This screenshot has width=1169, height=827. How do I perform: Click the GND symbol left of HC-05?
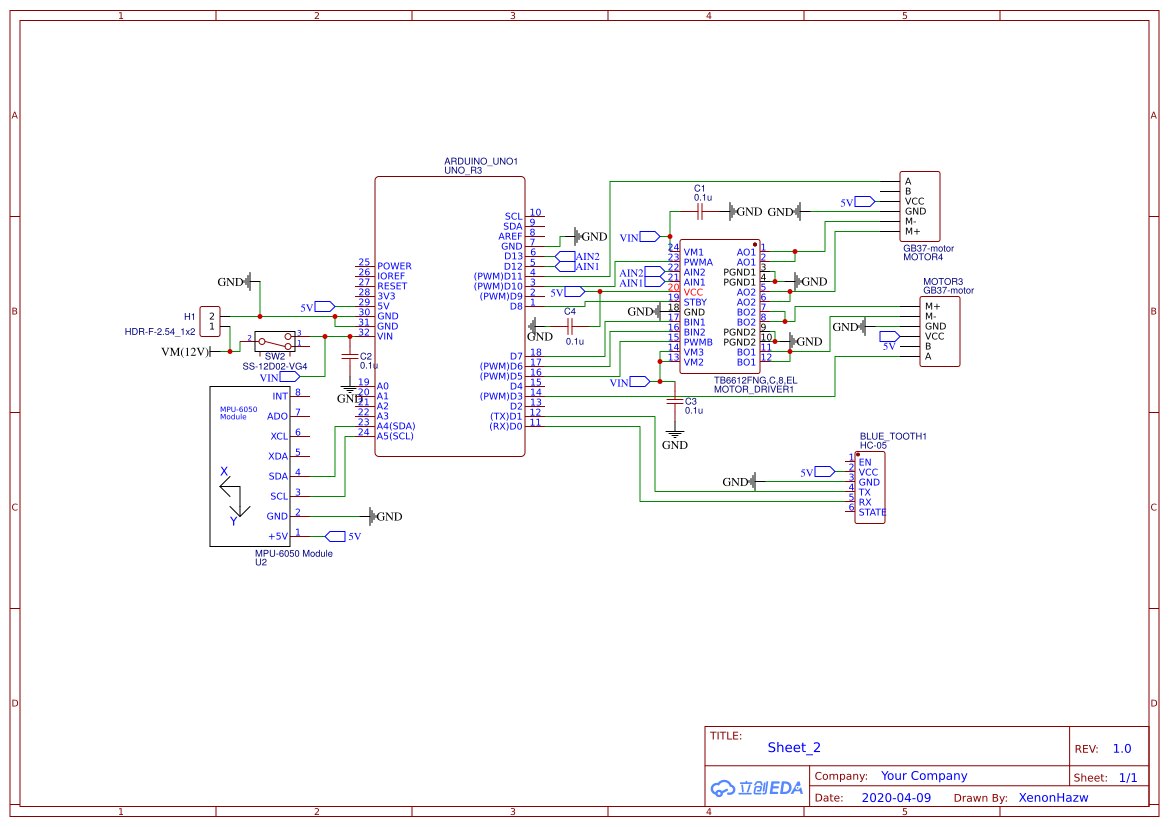tap(739, 482)
